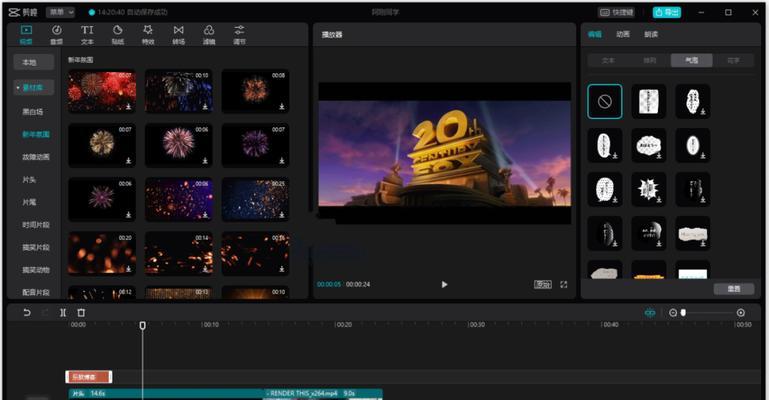Toggle player fullscreen icon
The width and height of the screenshot is (769, 400).
(x=564, y=284)
